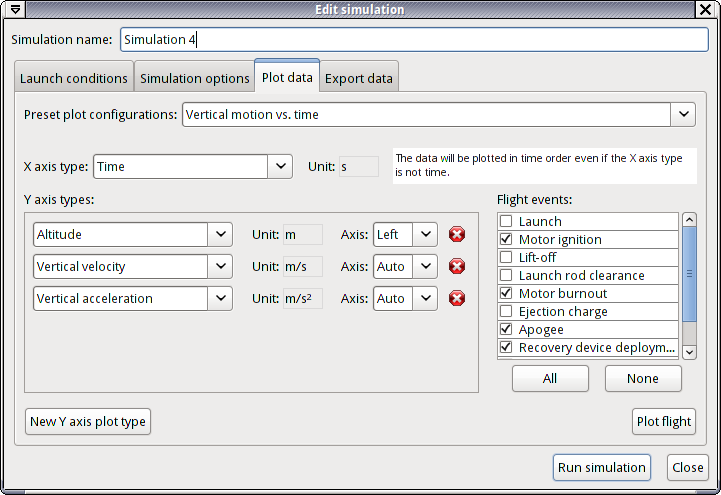The height and width of the screenshot is (495, 721).
Task: Click the Simulation name text field
Action: coord(414,40)
